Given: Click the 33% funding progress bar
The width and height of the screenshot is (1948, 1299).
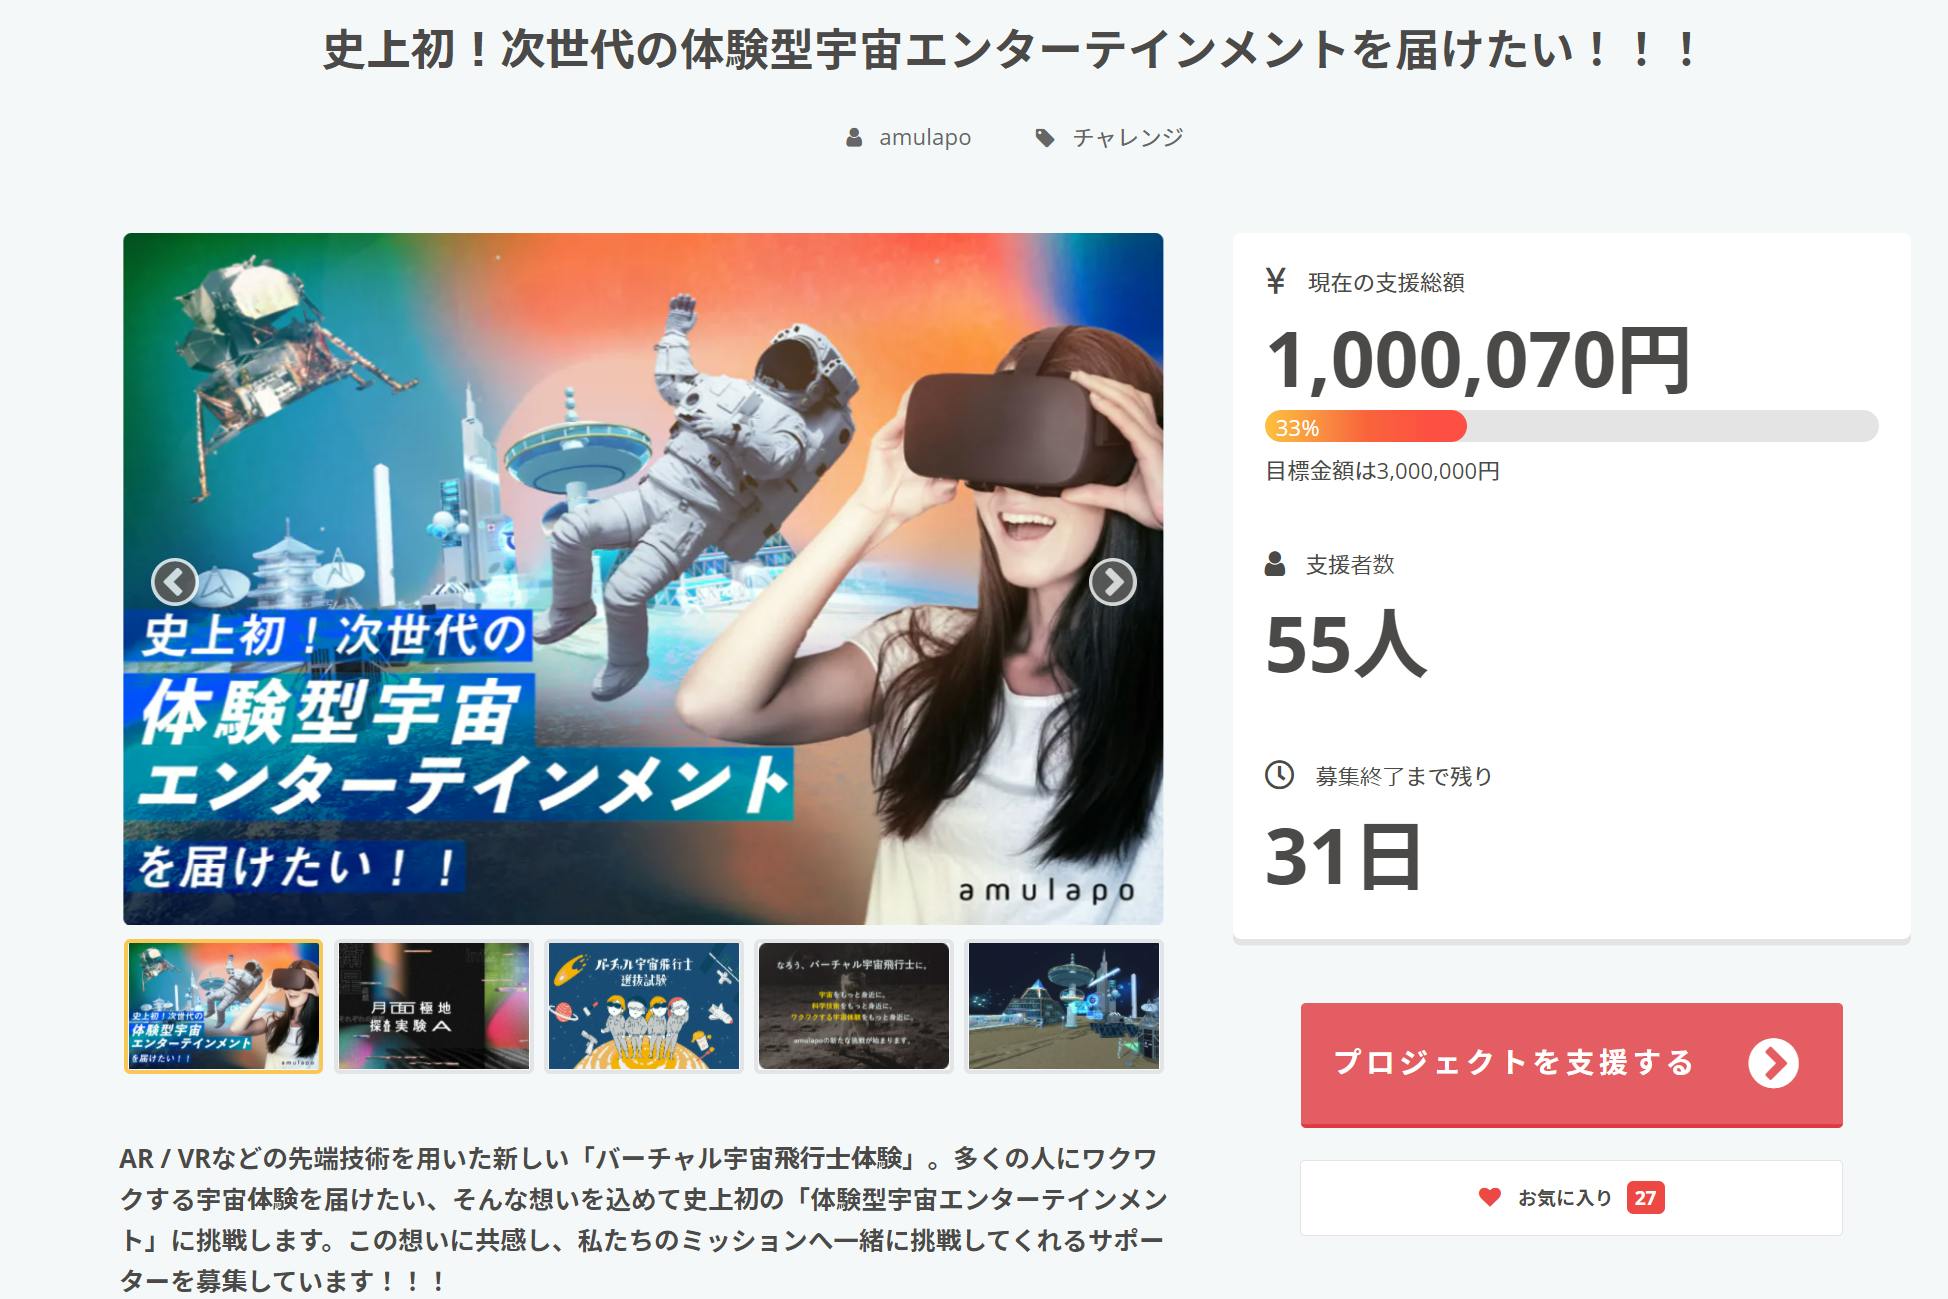Looking at the screenshot, I should click(1571, 427).
